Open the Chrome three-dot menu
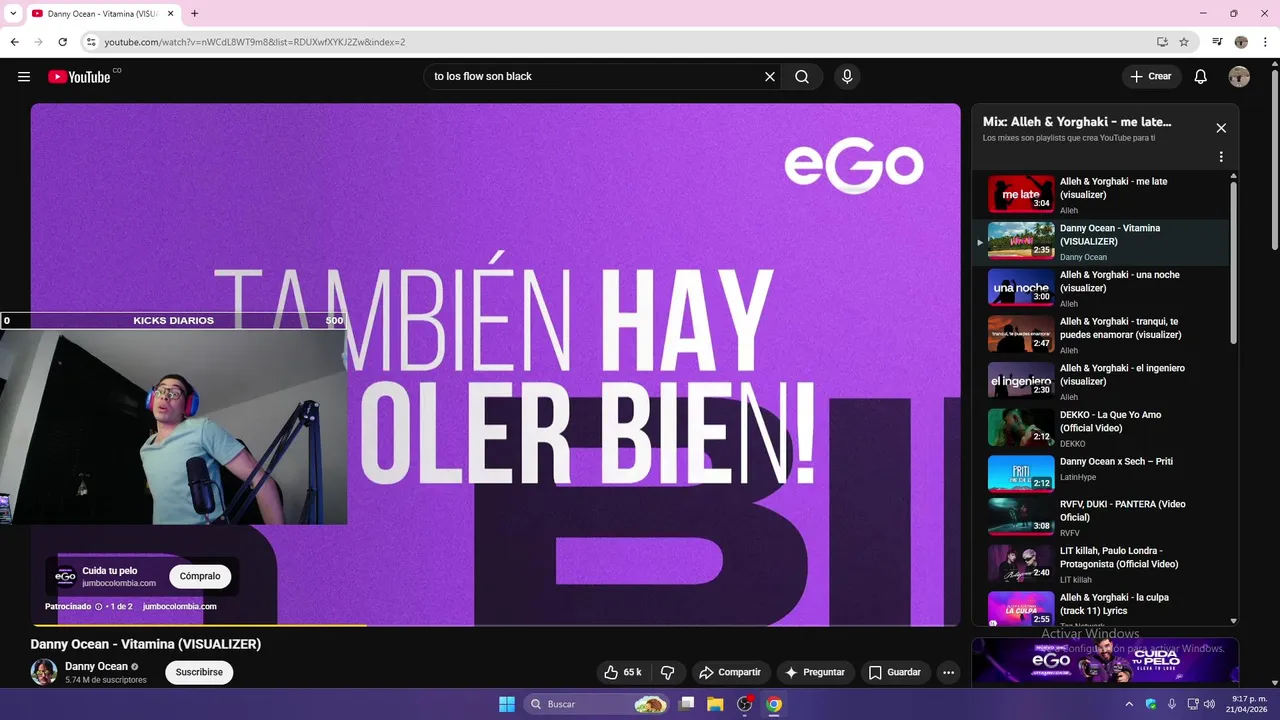Viewport: 1280px width, 720px height. 1265,42
